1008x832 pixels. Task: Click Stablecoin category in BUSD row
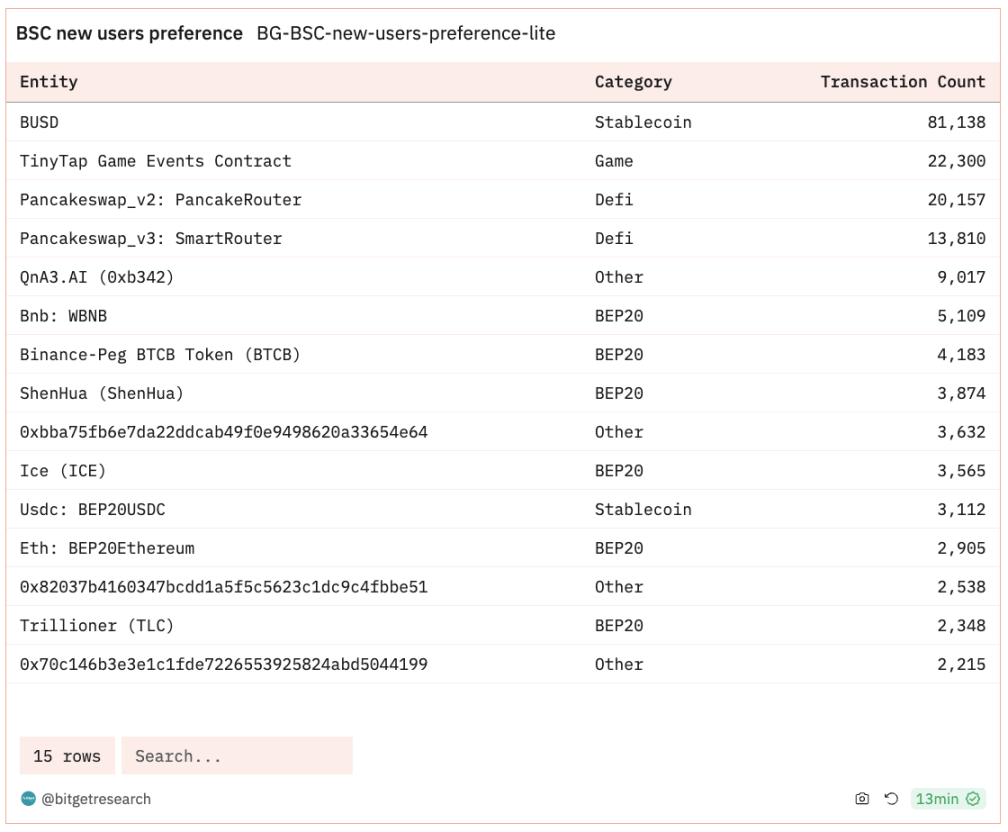pos(643,122)
